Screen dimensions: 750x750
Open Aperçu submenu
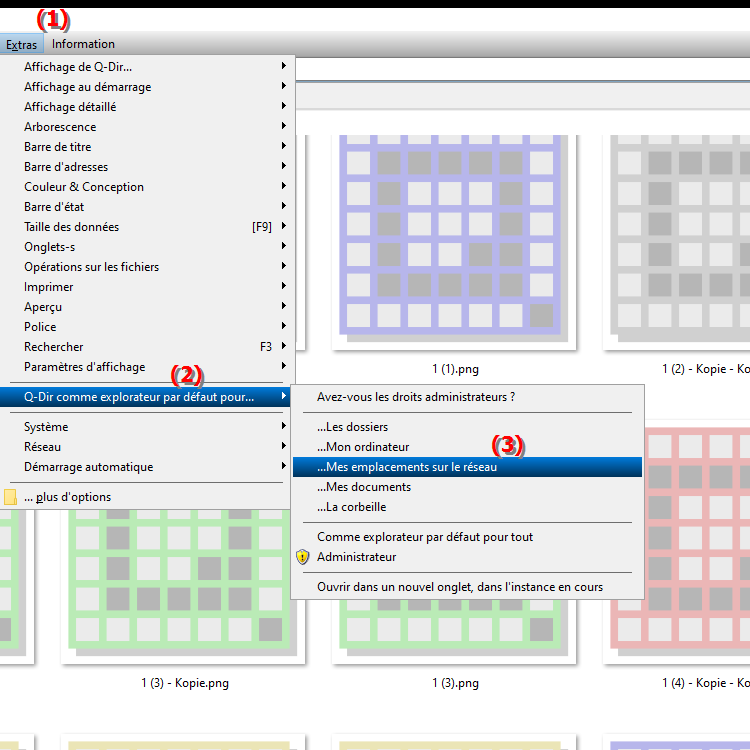[146, 307]
